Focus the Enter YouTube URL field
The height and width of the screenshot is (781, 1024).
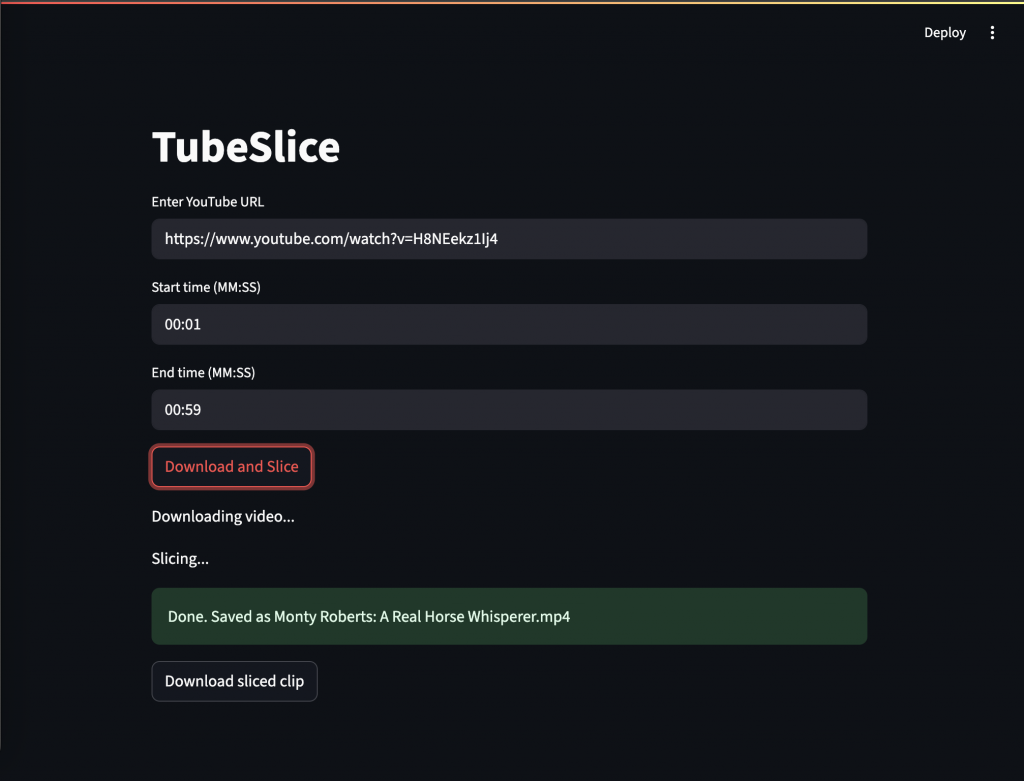pos(509,239)
